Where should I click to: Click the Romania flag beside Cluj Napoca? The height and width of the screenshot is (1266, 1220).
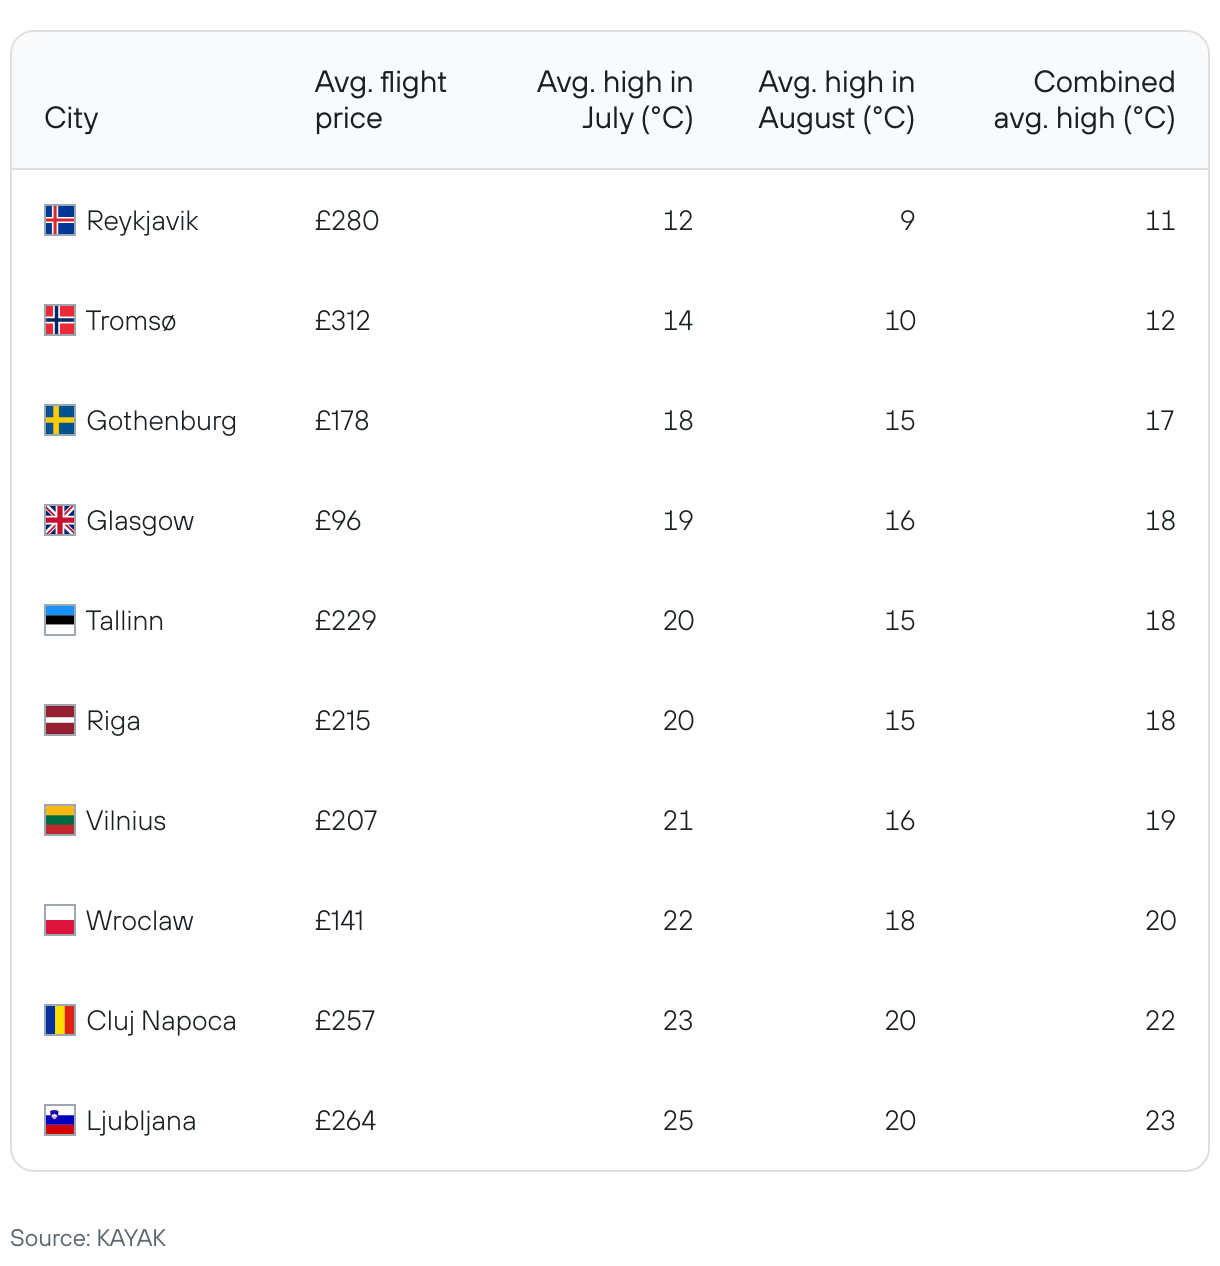(x=60, y=1020)
